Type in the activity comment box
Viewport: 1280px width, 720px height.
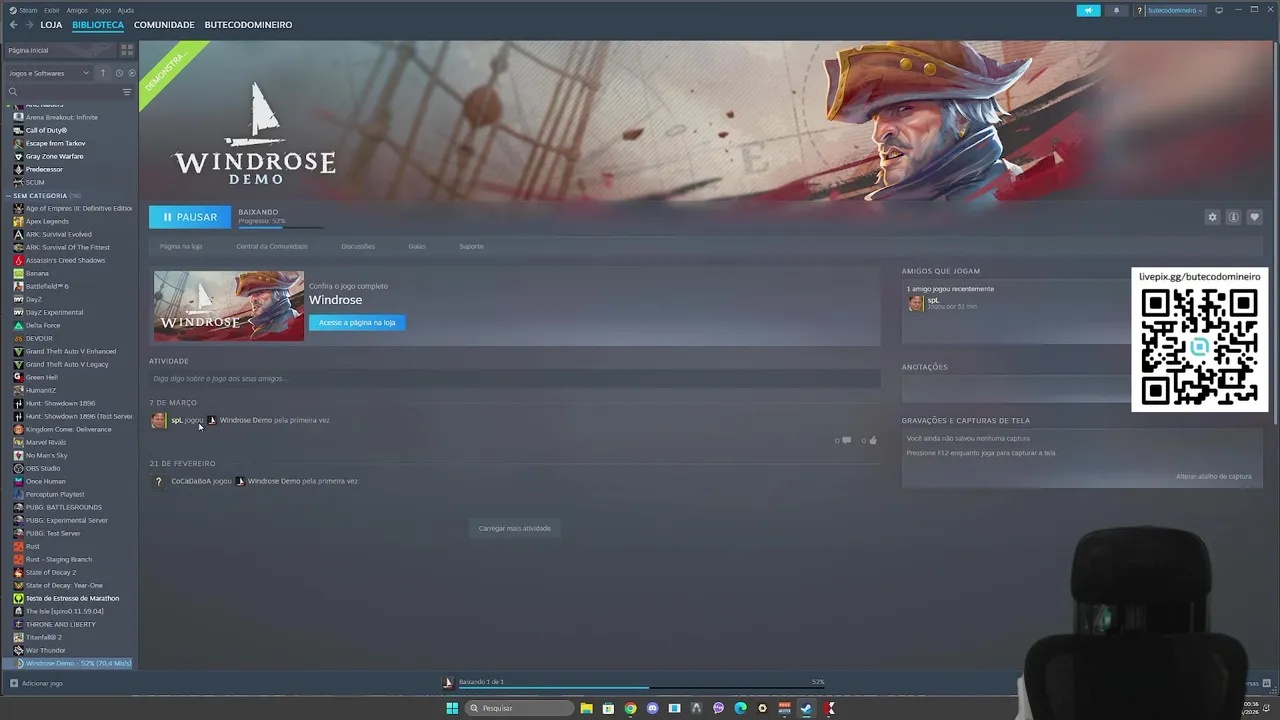click(515, 379)
